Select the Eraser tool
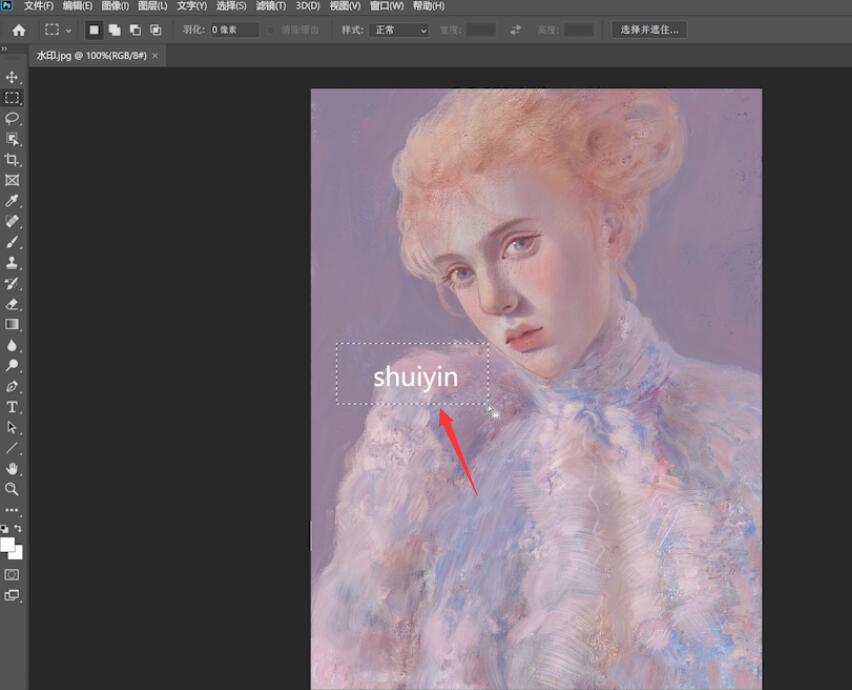Image resolution: width=852 pixels, height=690 pixels. pyautogui.click(x=11, y=304)
